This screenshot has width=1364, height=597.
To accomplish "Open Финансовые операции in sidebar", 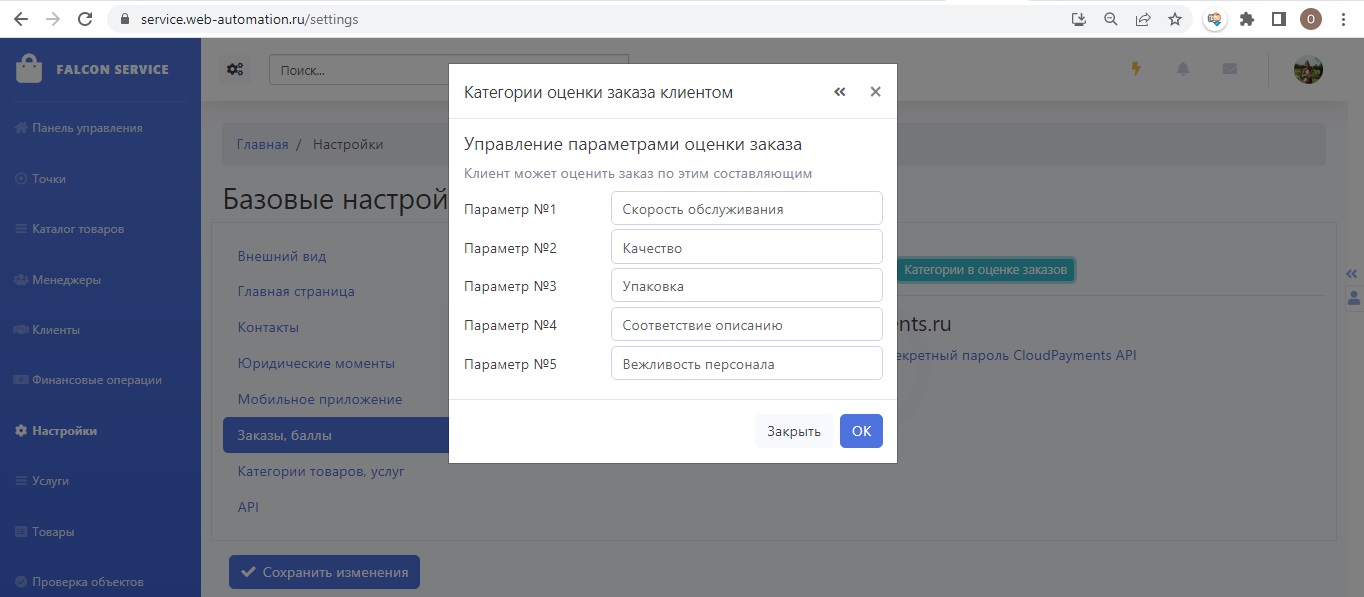I will click(x=96, y=380).
